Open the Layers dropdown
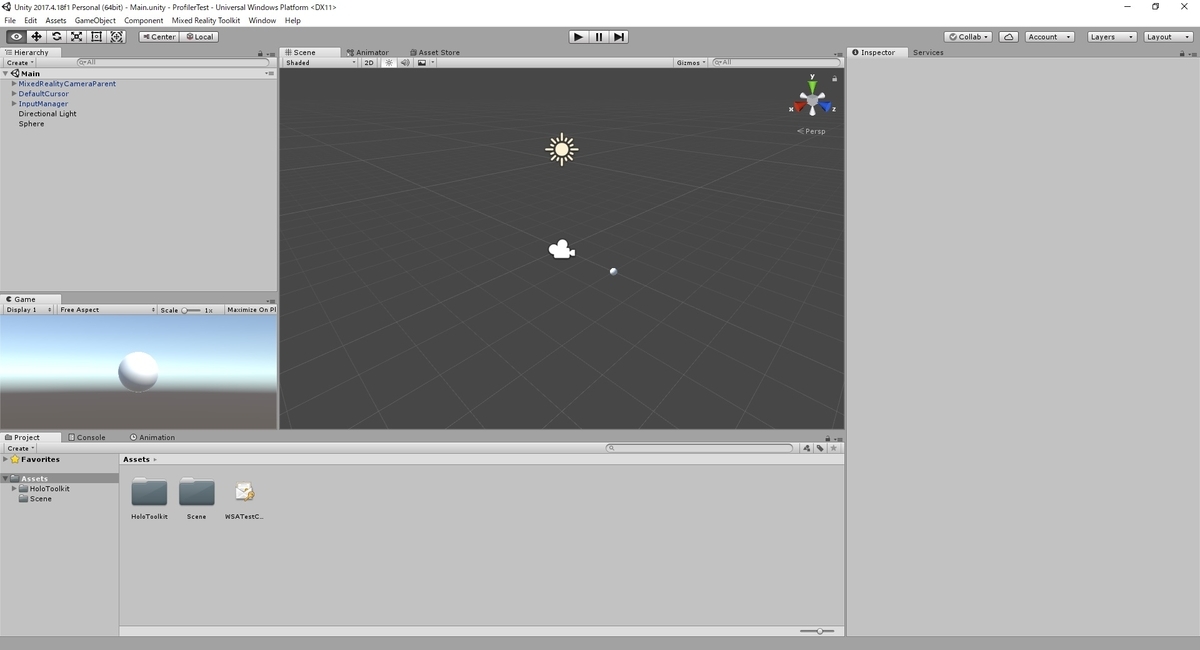 coord(1112,37)
